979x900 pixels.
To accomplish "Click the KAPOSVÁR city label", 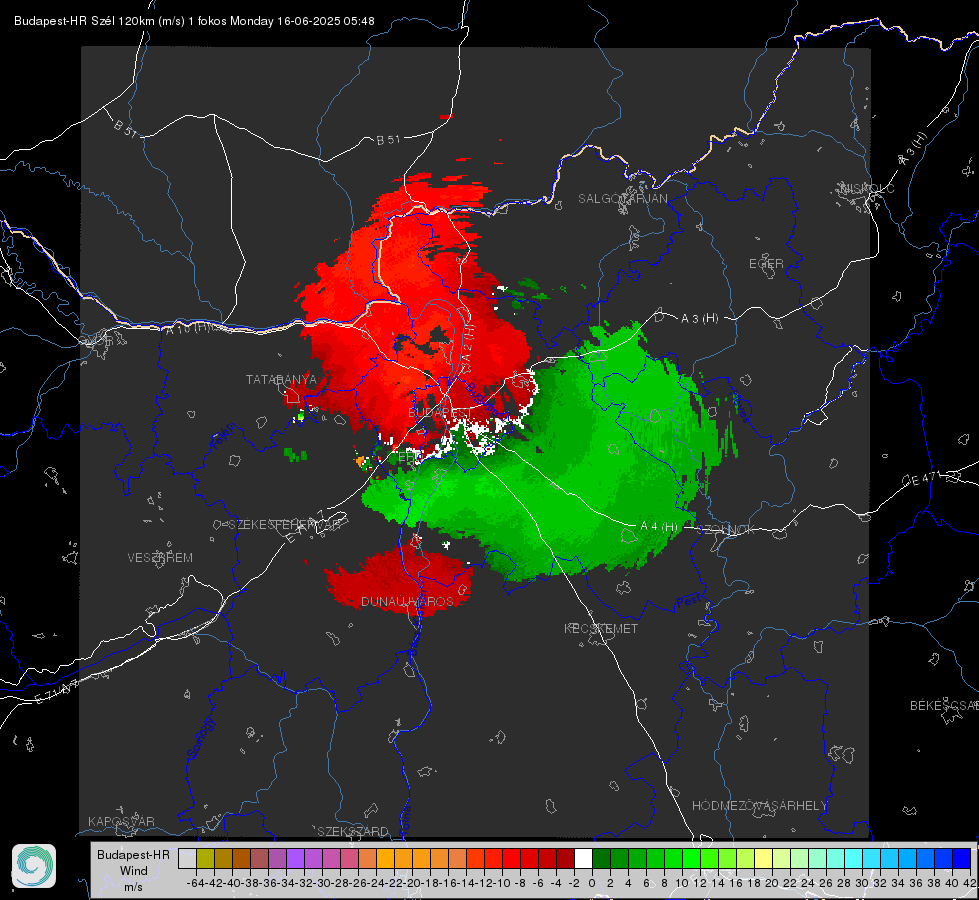I will pos(121,821).
